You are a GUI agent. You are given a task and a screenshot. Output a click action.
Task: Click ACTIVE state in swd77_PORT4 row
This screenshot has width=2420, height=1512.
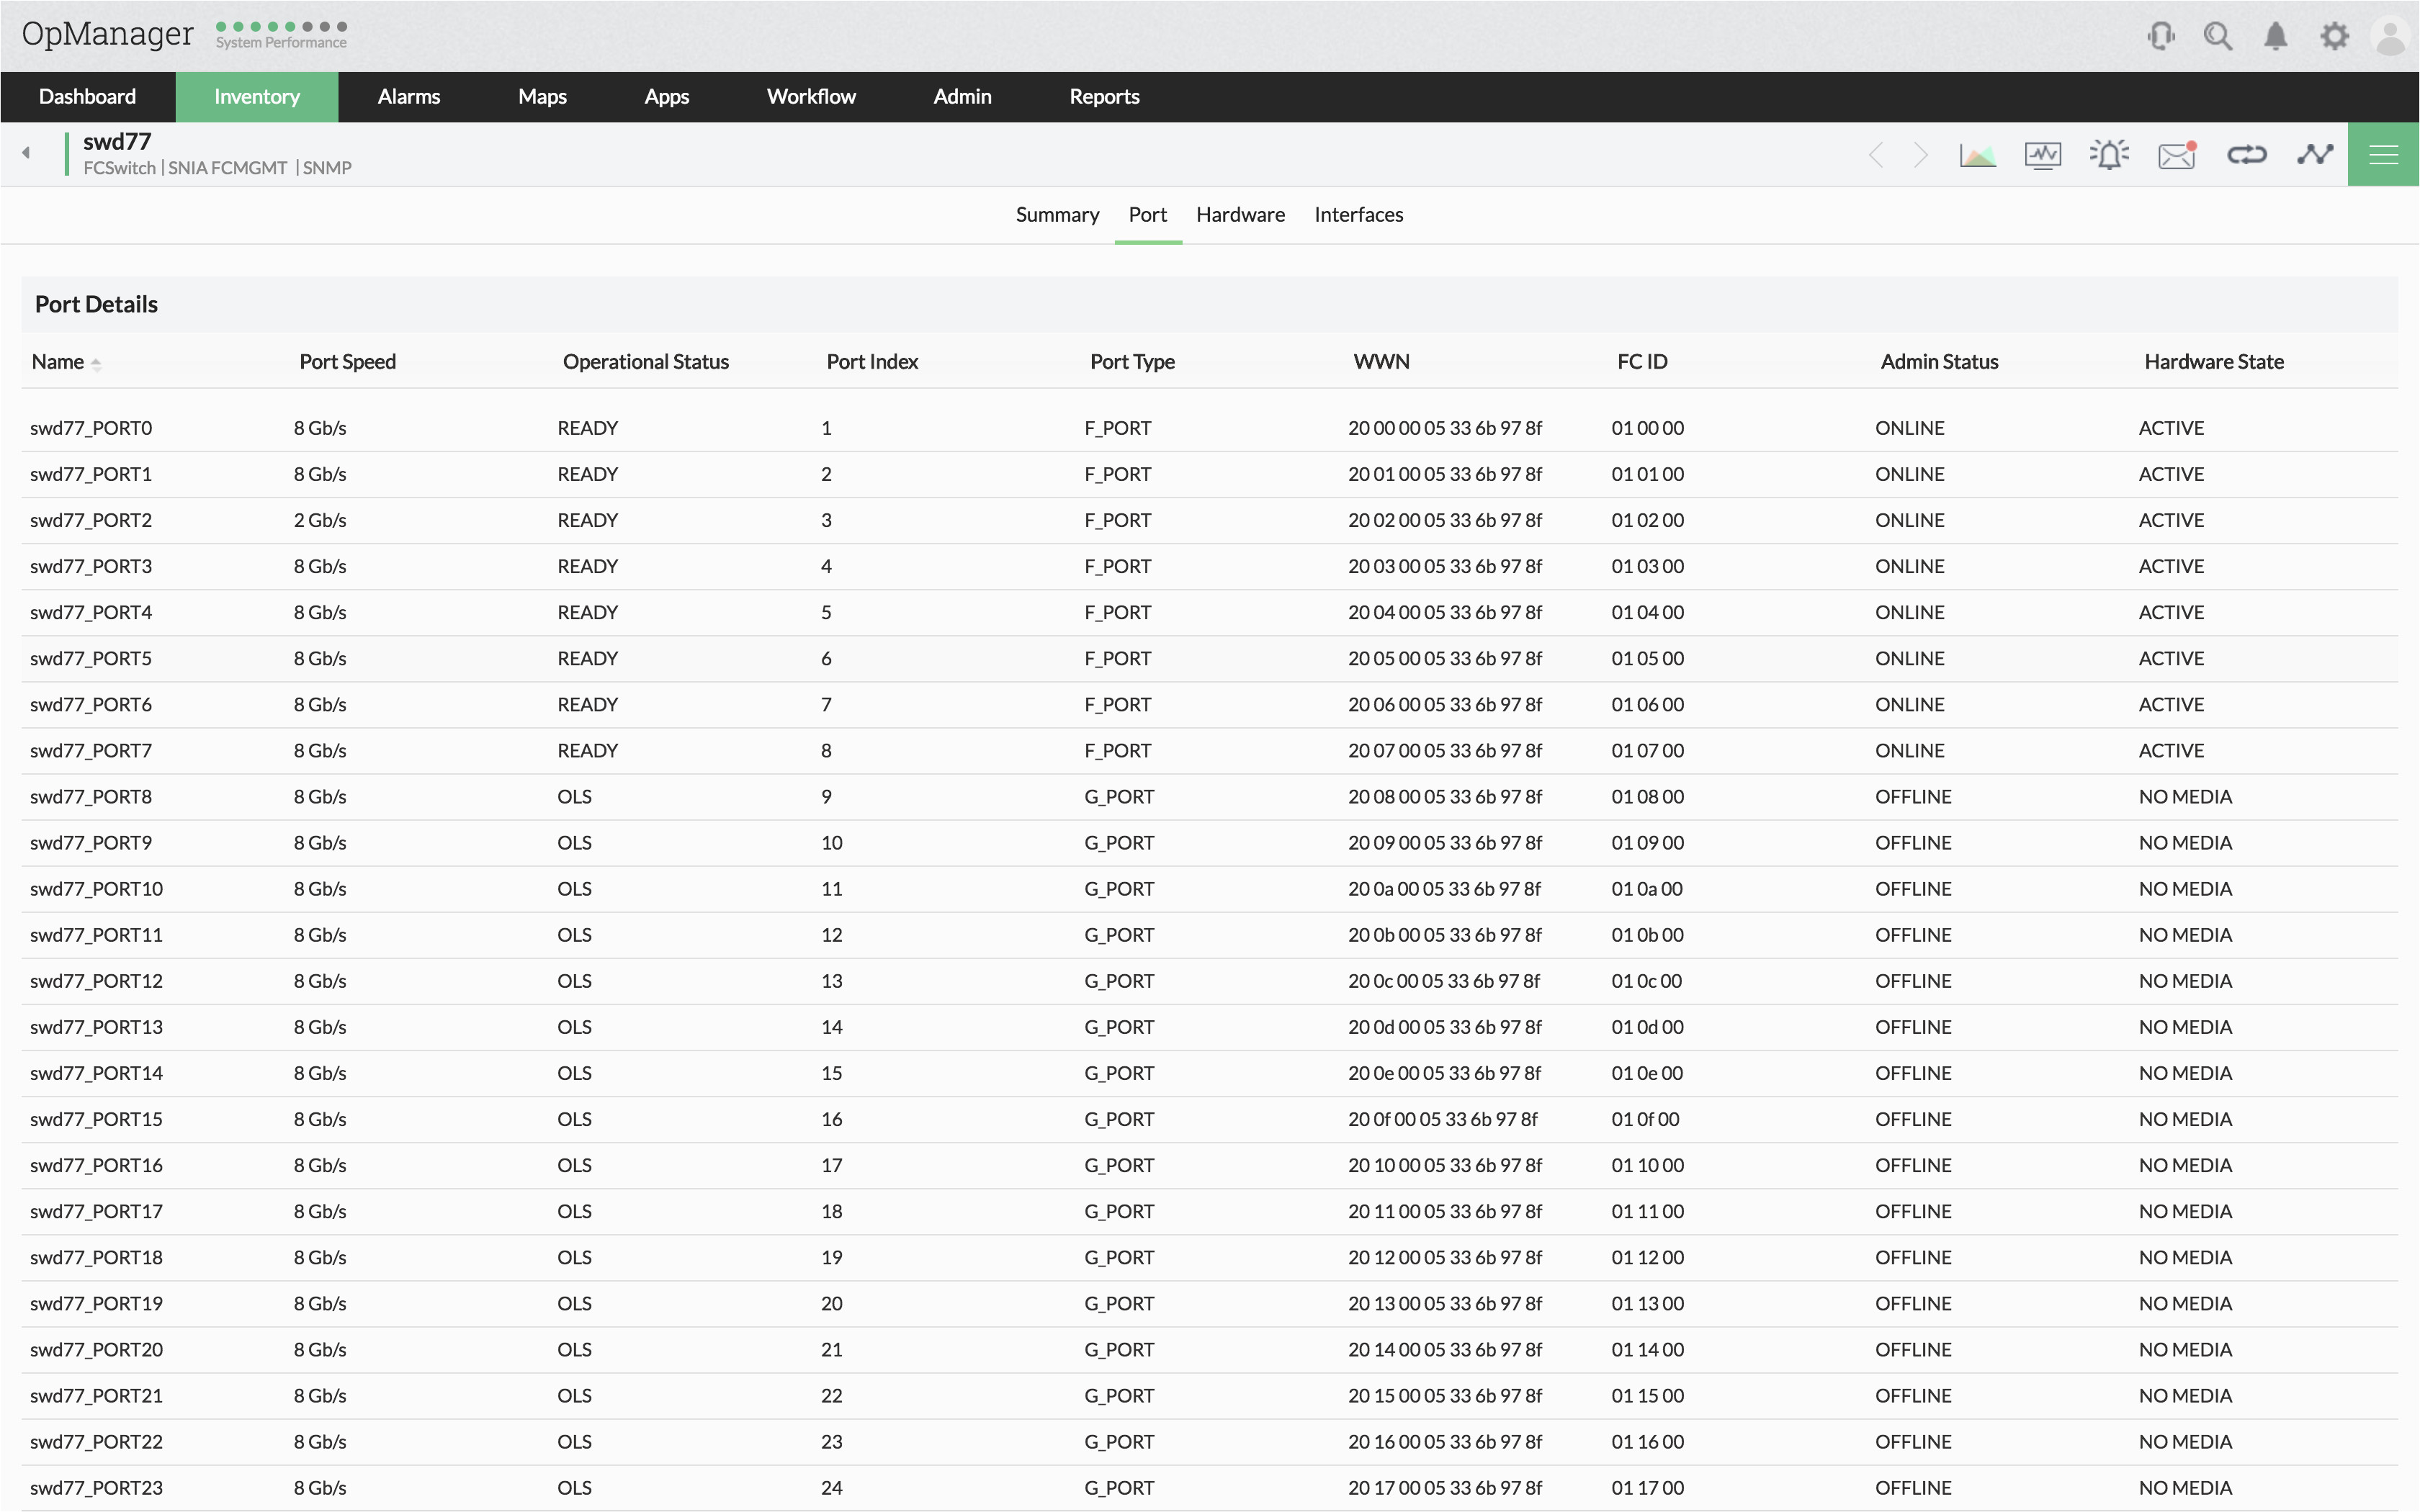coord(2171,612)
